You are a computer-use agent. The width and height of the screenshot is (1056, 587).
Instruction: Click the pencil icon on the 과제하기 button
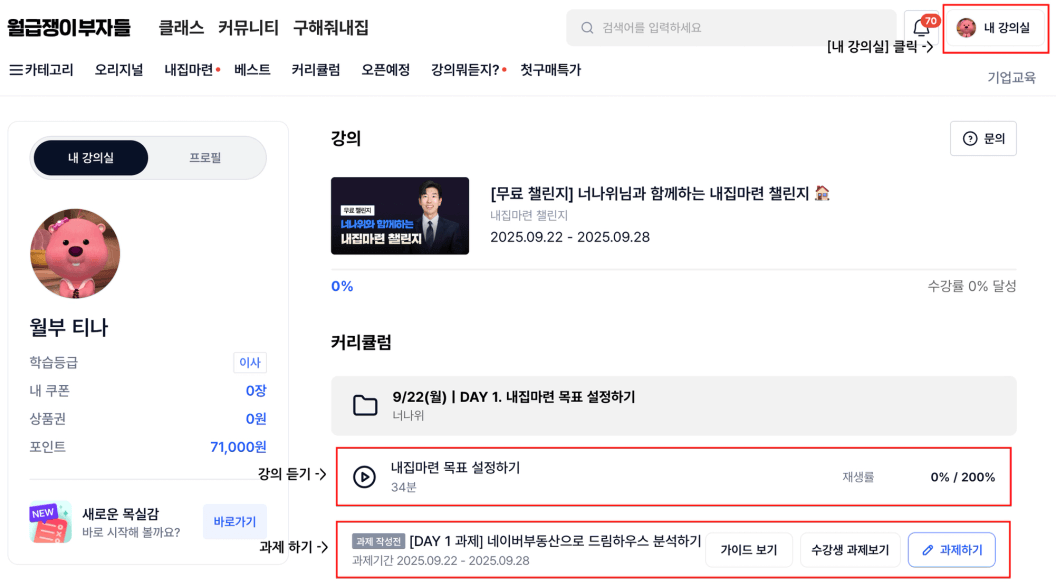point(927,550)
